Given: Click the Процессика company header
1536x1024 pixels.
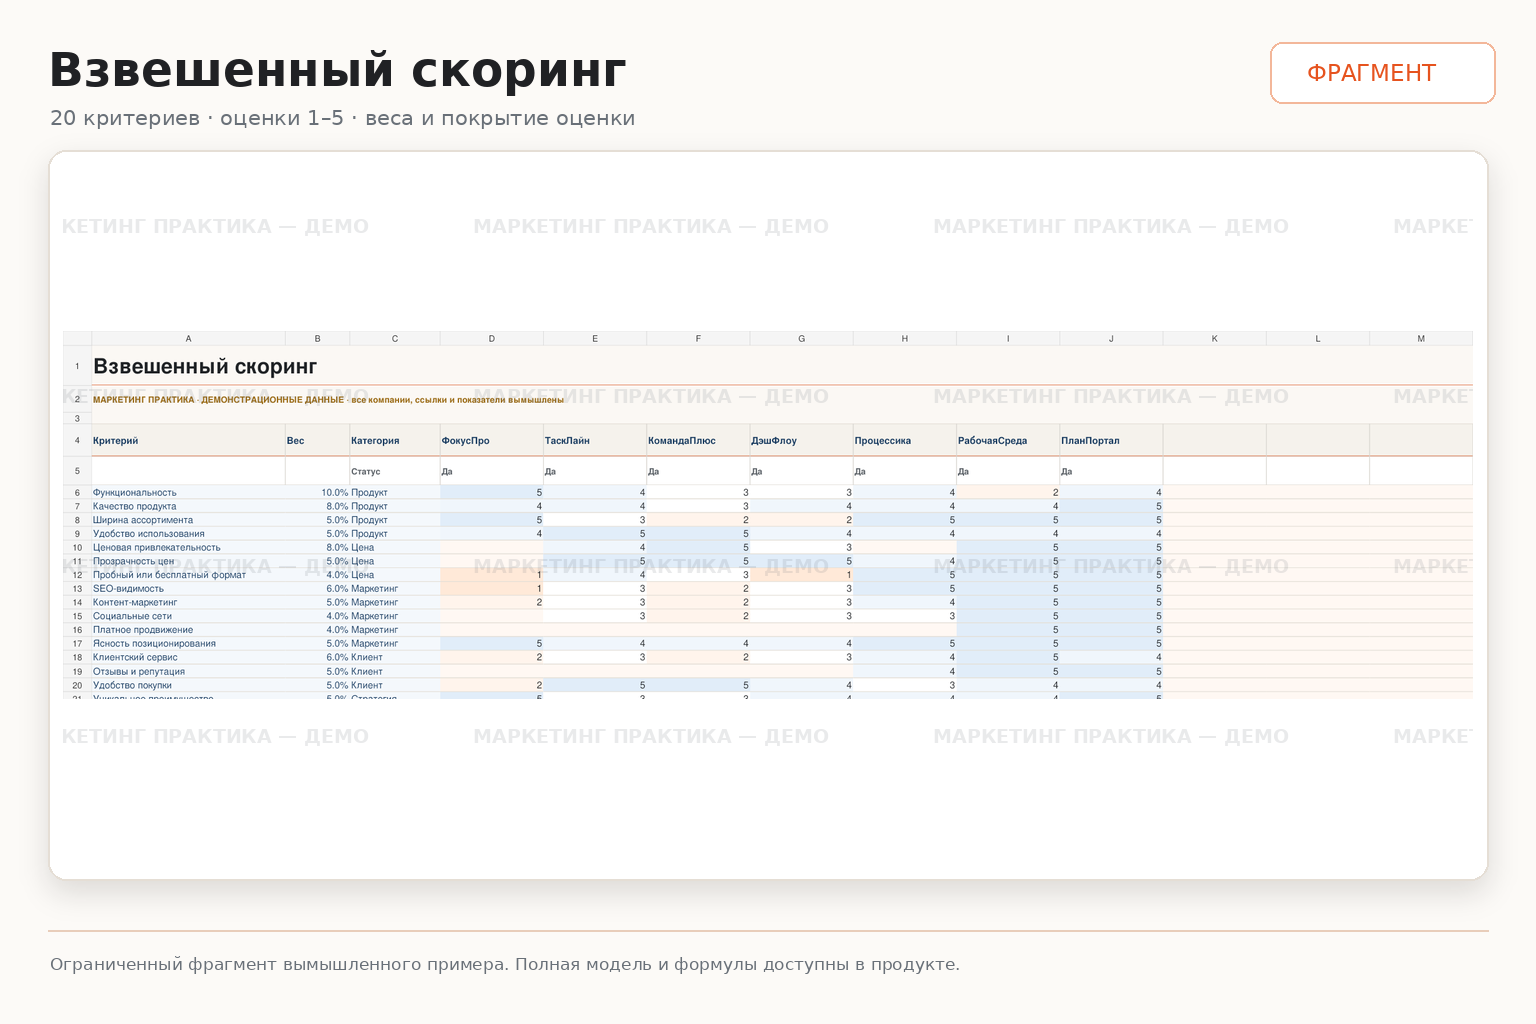Looking at the screenshot, I should (905, 440).
